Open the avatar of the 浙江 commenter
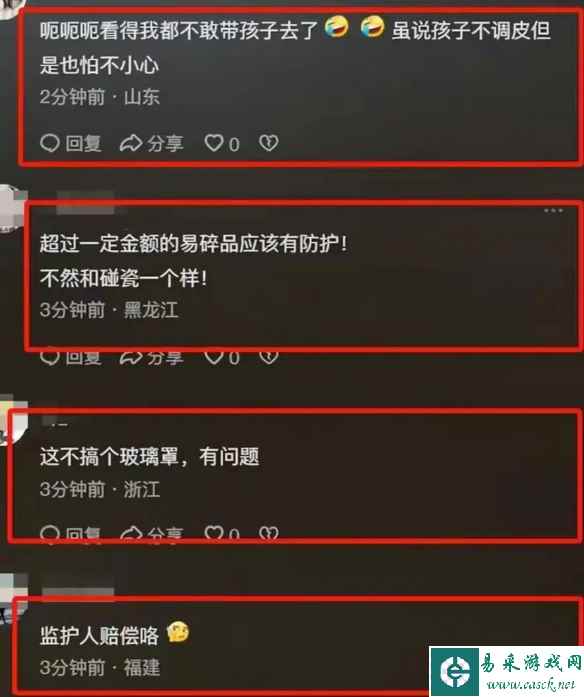 click(x=13, y=420)
